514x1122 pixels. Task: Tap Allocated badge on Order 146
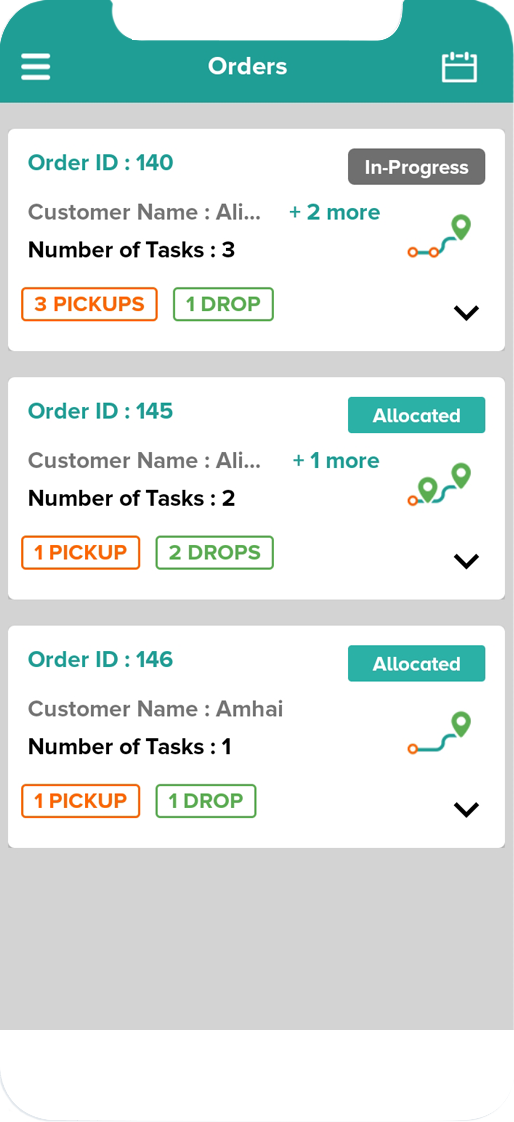point(417,663)
